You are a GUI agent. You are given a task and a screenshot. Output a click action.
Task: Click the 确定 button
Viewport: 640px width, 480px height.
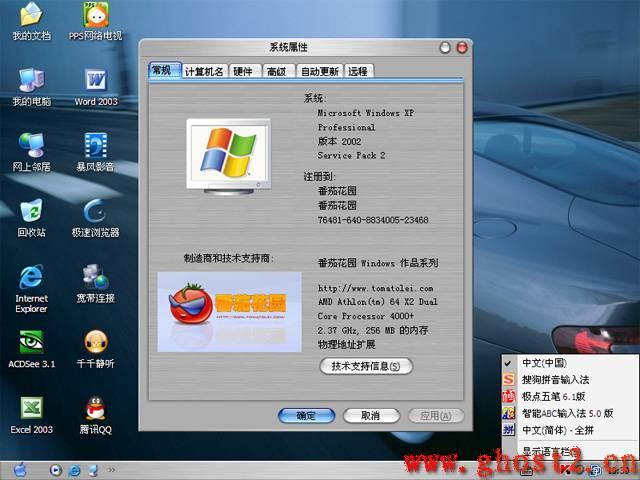click(x=307, y=416)
